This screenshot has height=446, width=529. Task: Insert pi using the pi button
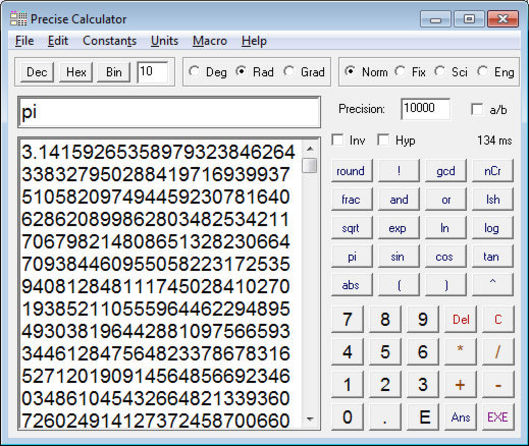point(352,257)
